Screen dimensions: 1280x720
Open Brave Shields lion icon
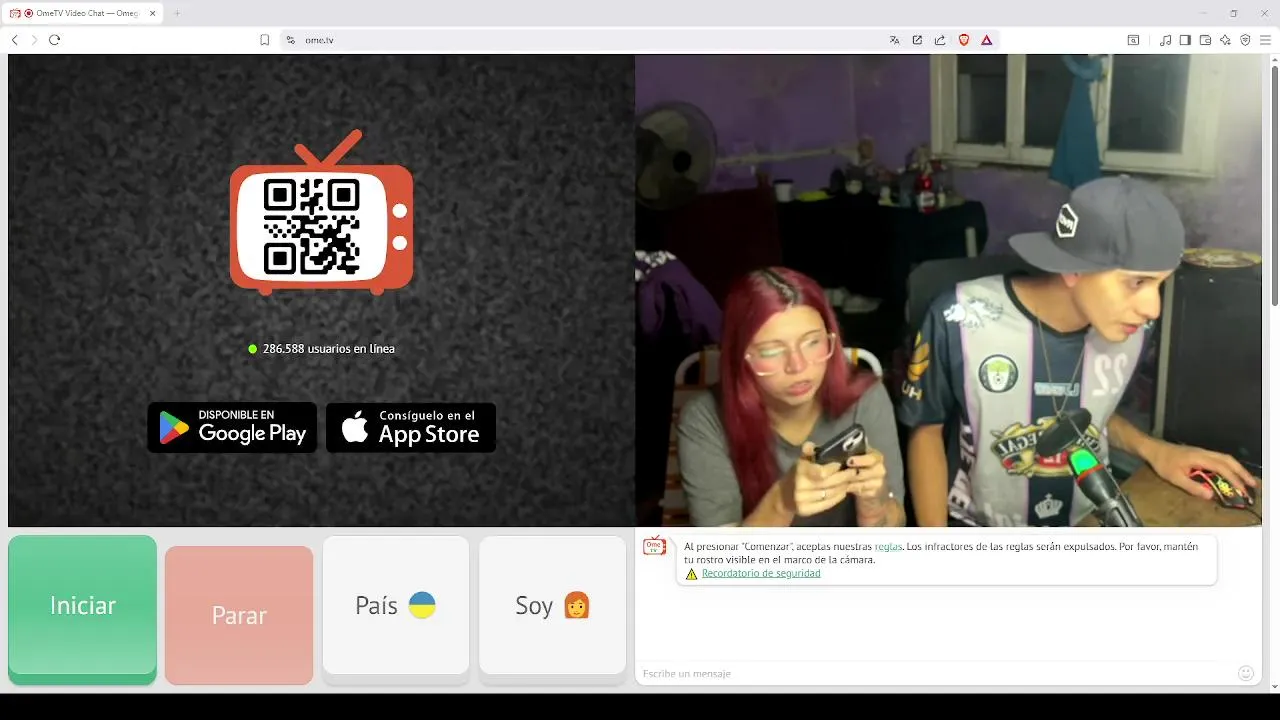point(964,40)
